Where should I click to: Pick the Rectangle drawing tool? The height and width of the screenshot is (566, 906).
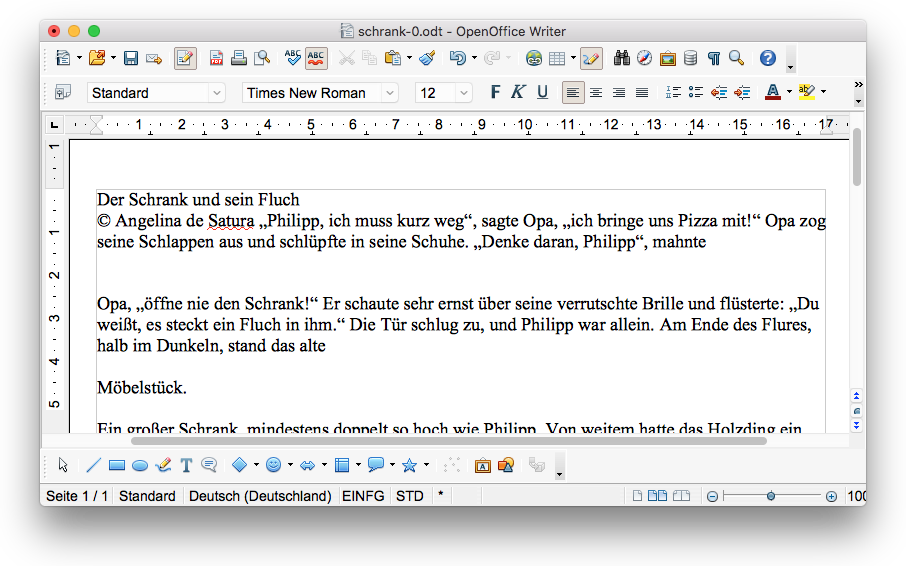(x=117, y=466)
